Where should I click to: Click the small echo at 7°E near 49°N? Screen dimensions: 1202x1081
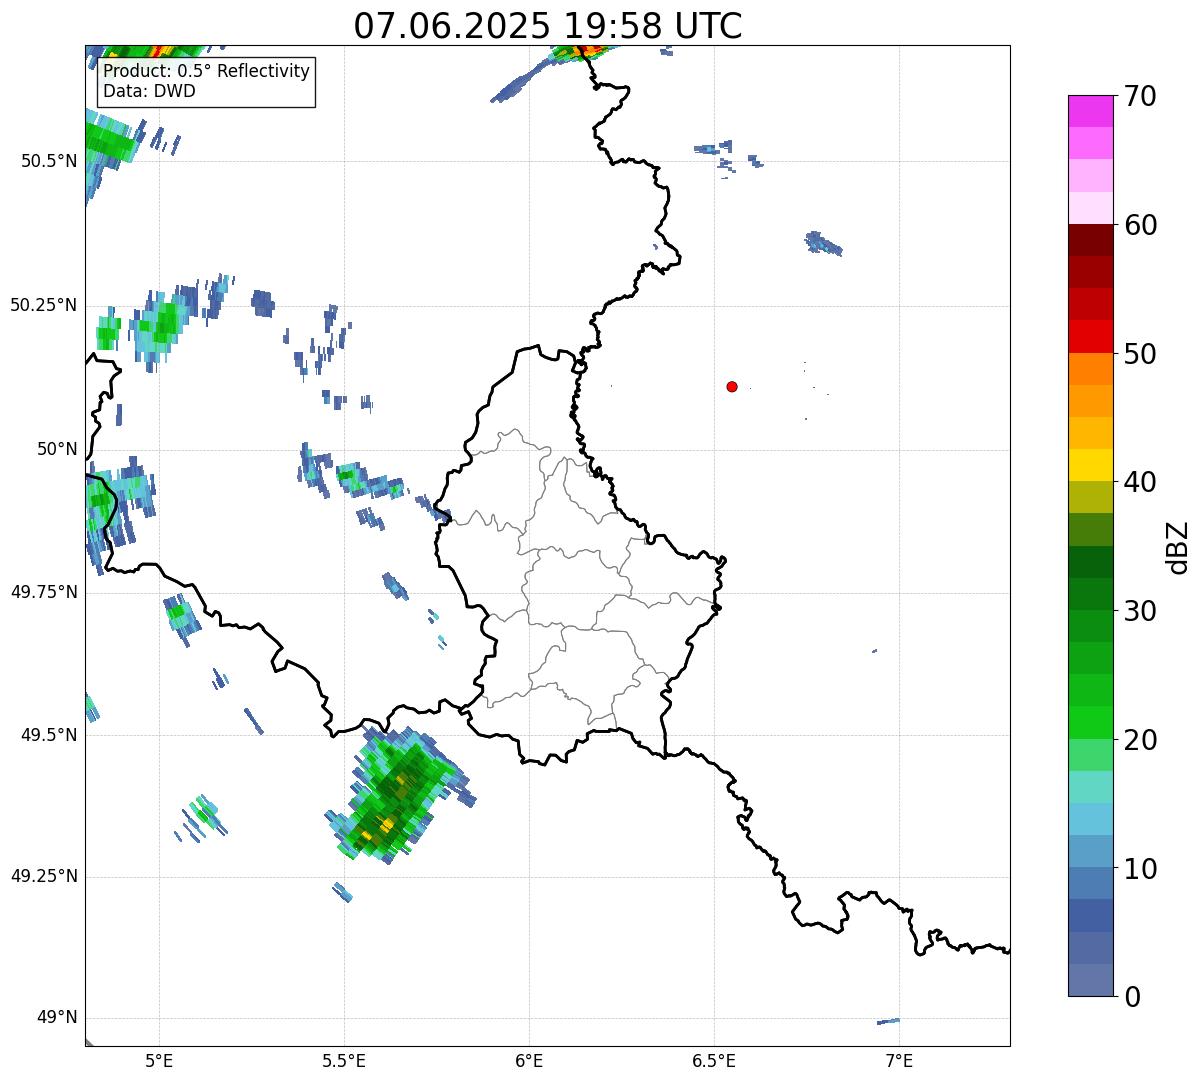point(888,1021)
